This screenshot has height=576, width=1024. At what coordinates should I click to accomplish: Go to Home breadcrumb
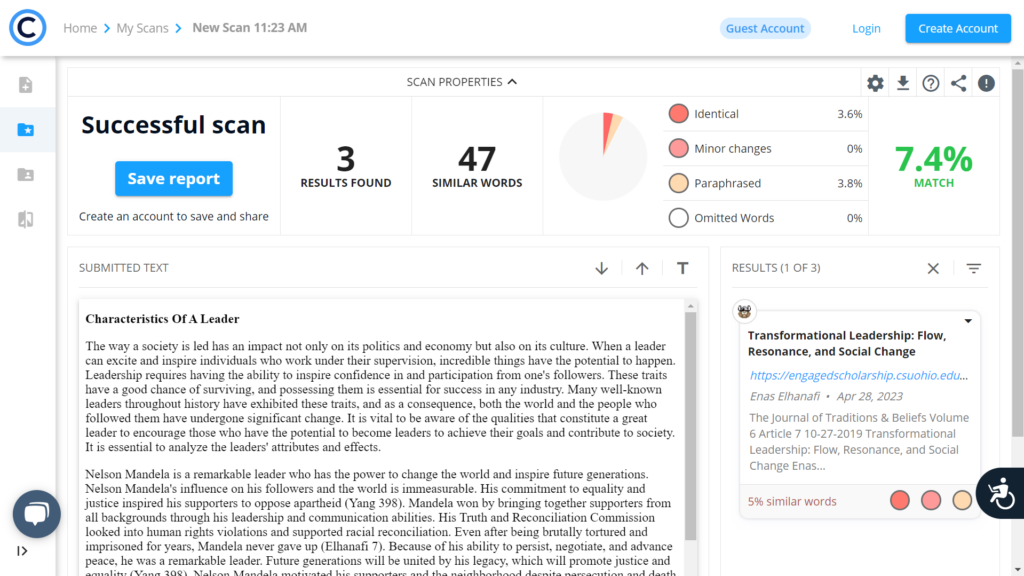pyautogui.click(x=80, y=28)
